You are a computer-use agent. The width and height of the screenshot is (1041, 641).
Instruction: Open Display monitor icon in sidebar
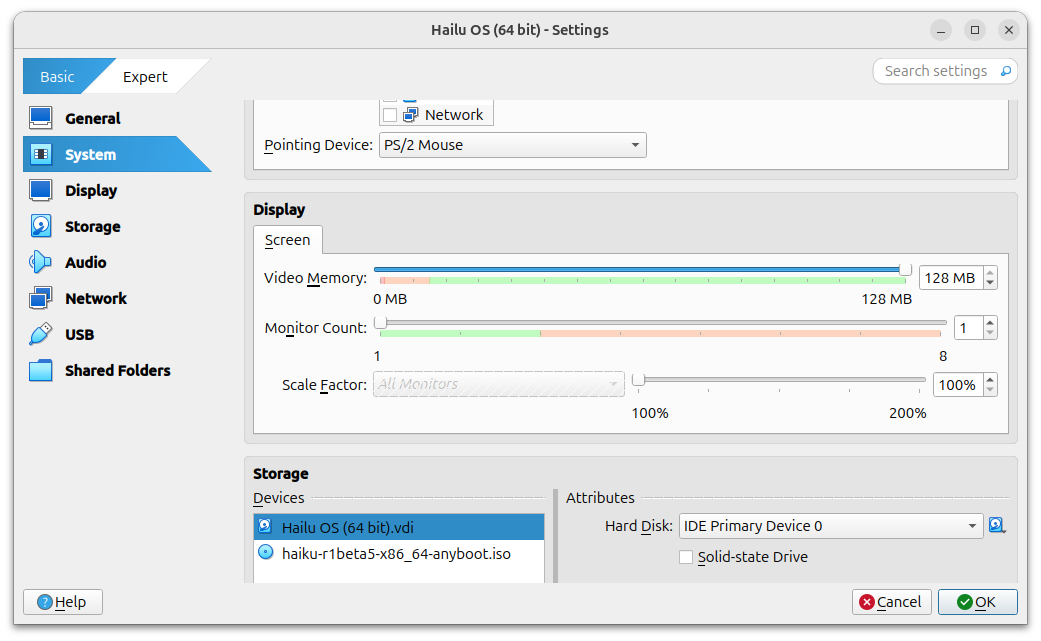coord(40,190)
